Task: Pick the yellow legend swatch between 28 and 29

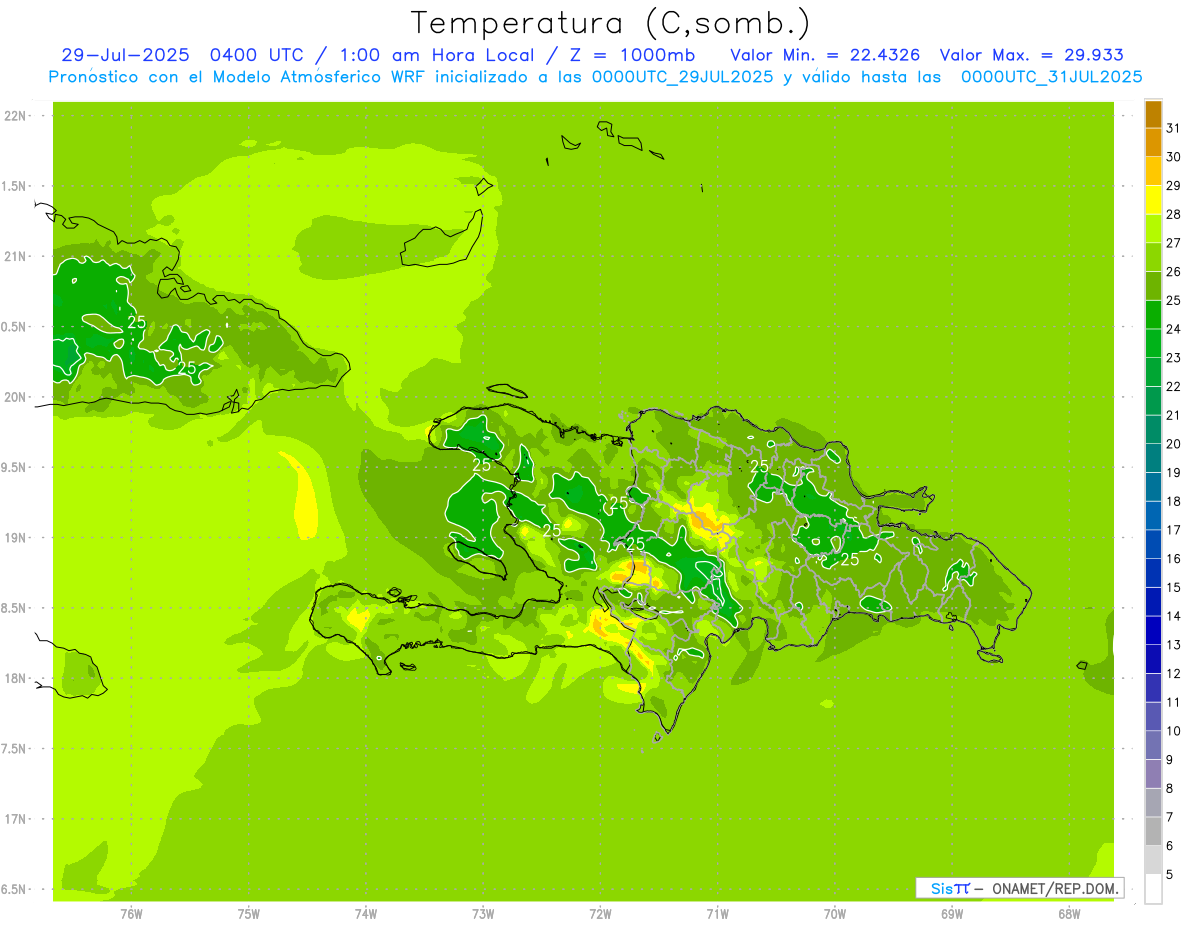Action: click(1153, 200)
